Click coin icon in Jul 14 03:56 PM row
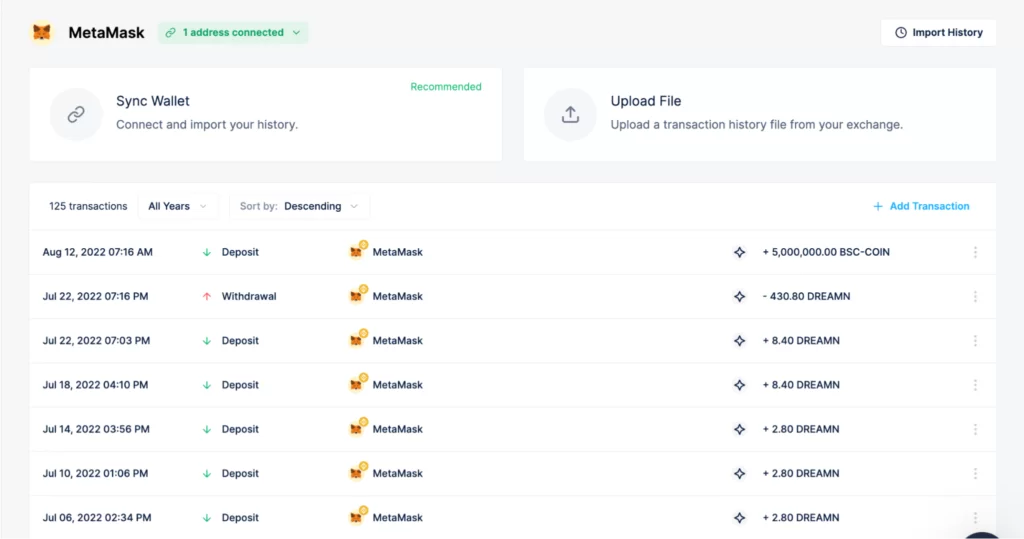Viewport: 1024px width, 539px height. 739,429
